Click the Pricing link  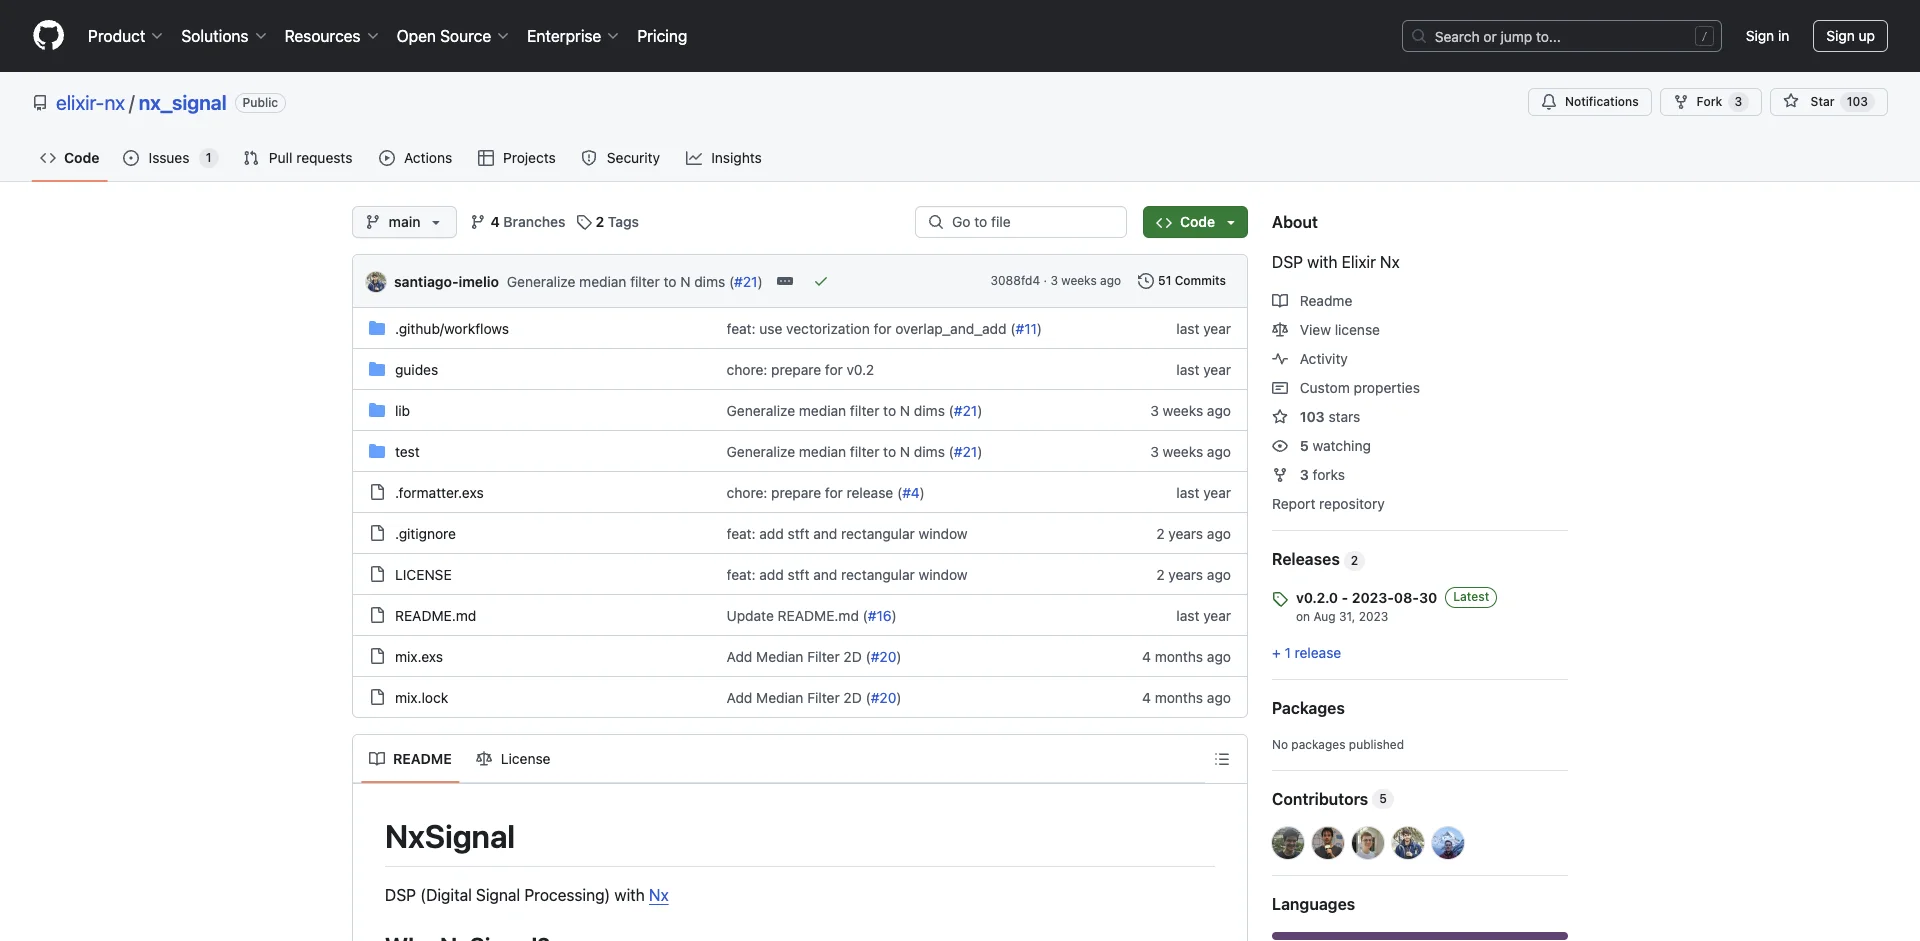tap(662, 36)
